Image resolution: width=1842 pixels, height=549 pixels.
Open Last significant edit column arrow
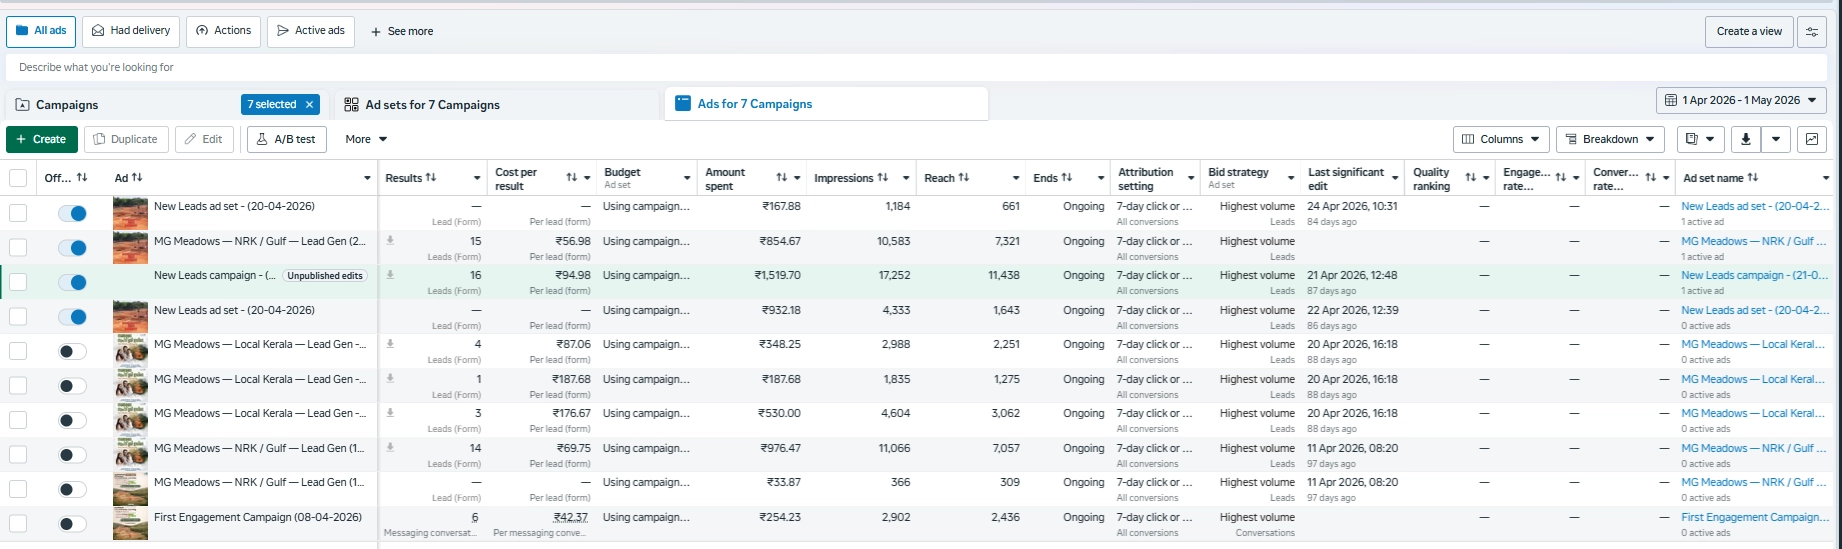[1395, 178]
